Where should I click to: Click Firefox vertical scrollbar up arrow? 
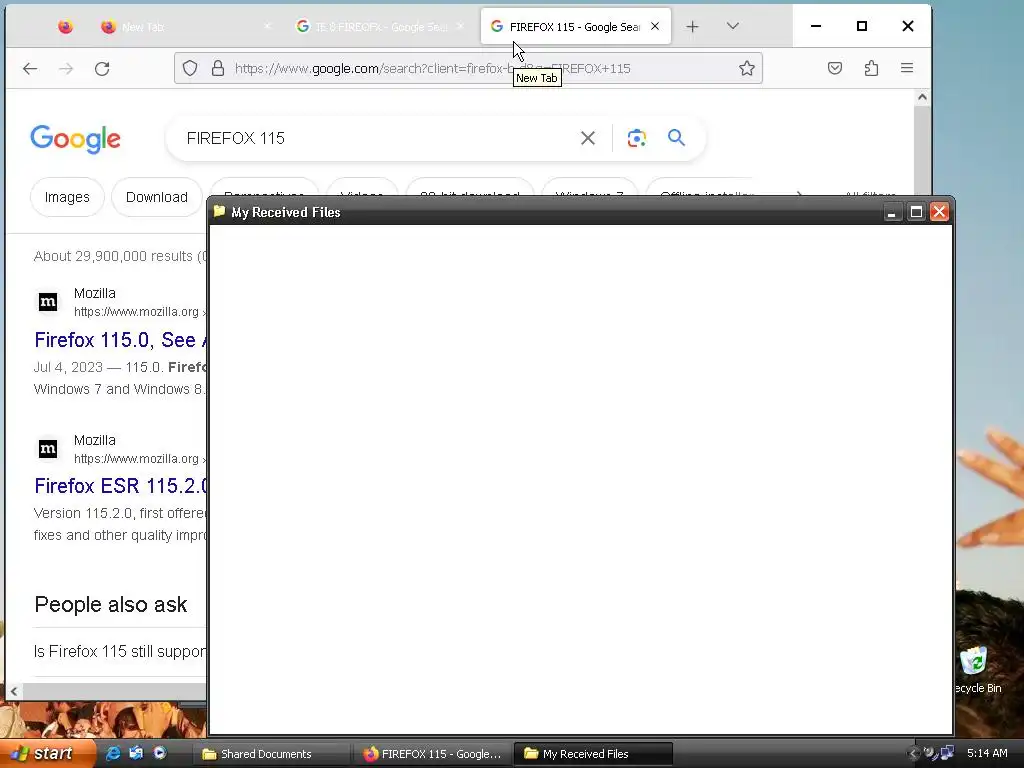click(x=922, y=97)
